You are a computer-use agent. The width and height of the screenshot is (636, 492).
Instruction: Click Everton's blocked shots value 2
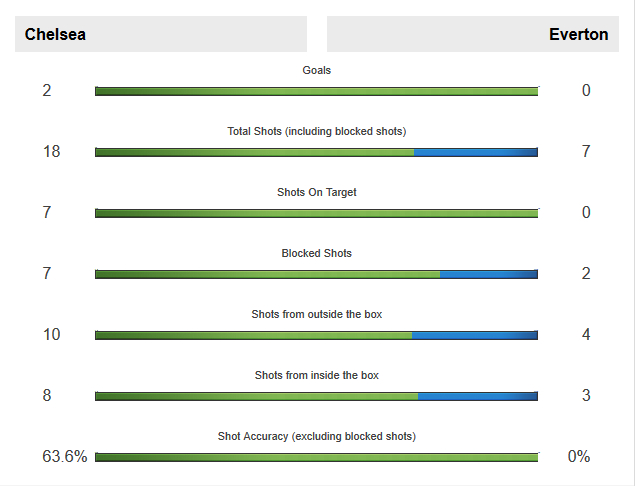pos(586,273)
